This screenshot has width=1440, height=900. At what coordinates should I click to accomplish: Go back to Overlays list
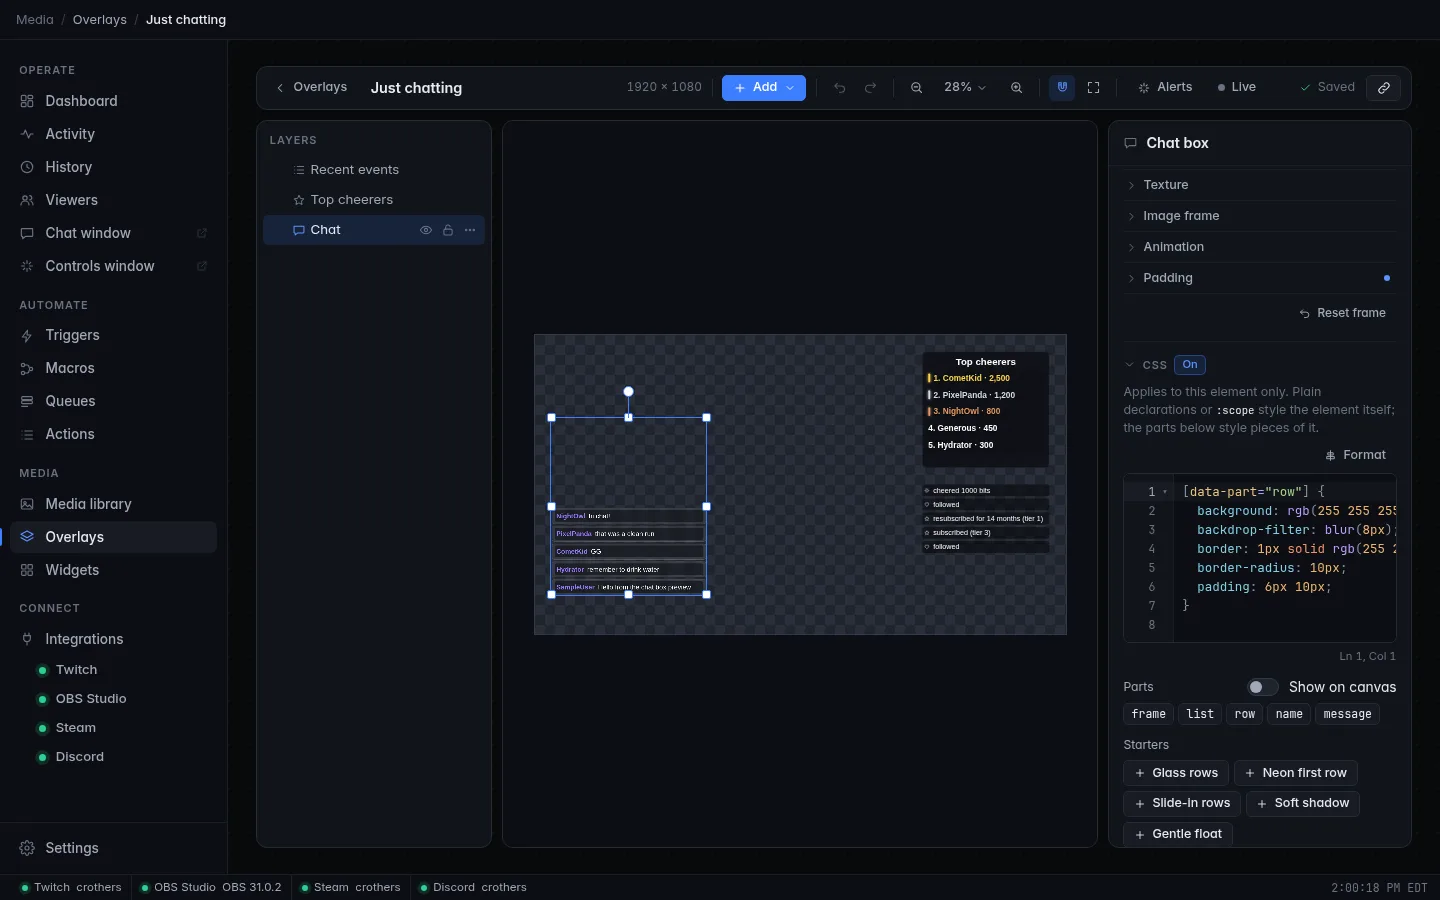point(312,88)
